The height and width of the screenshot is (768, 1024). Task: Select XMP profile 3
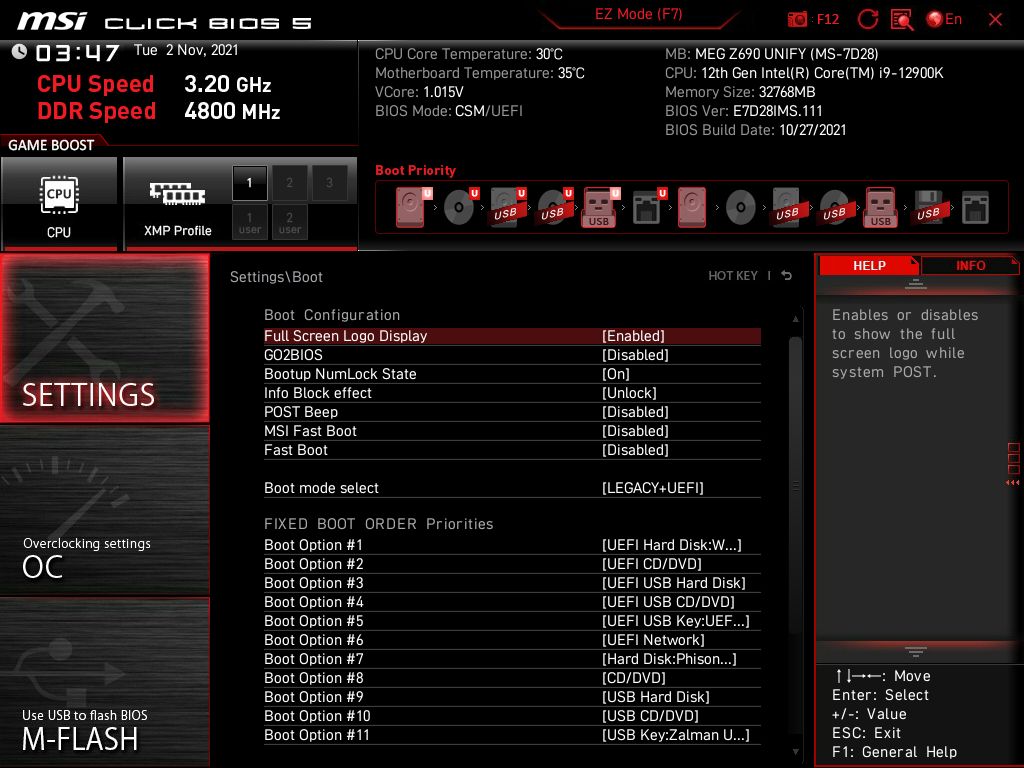(329, 183)
